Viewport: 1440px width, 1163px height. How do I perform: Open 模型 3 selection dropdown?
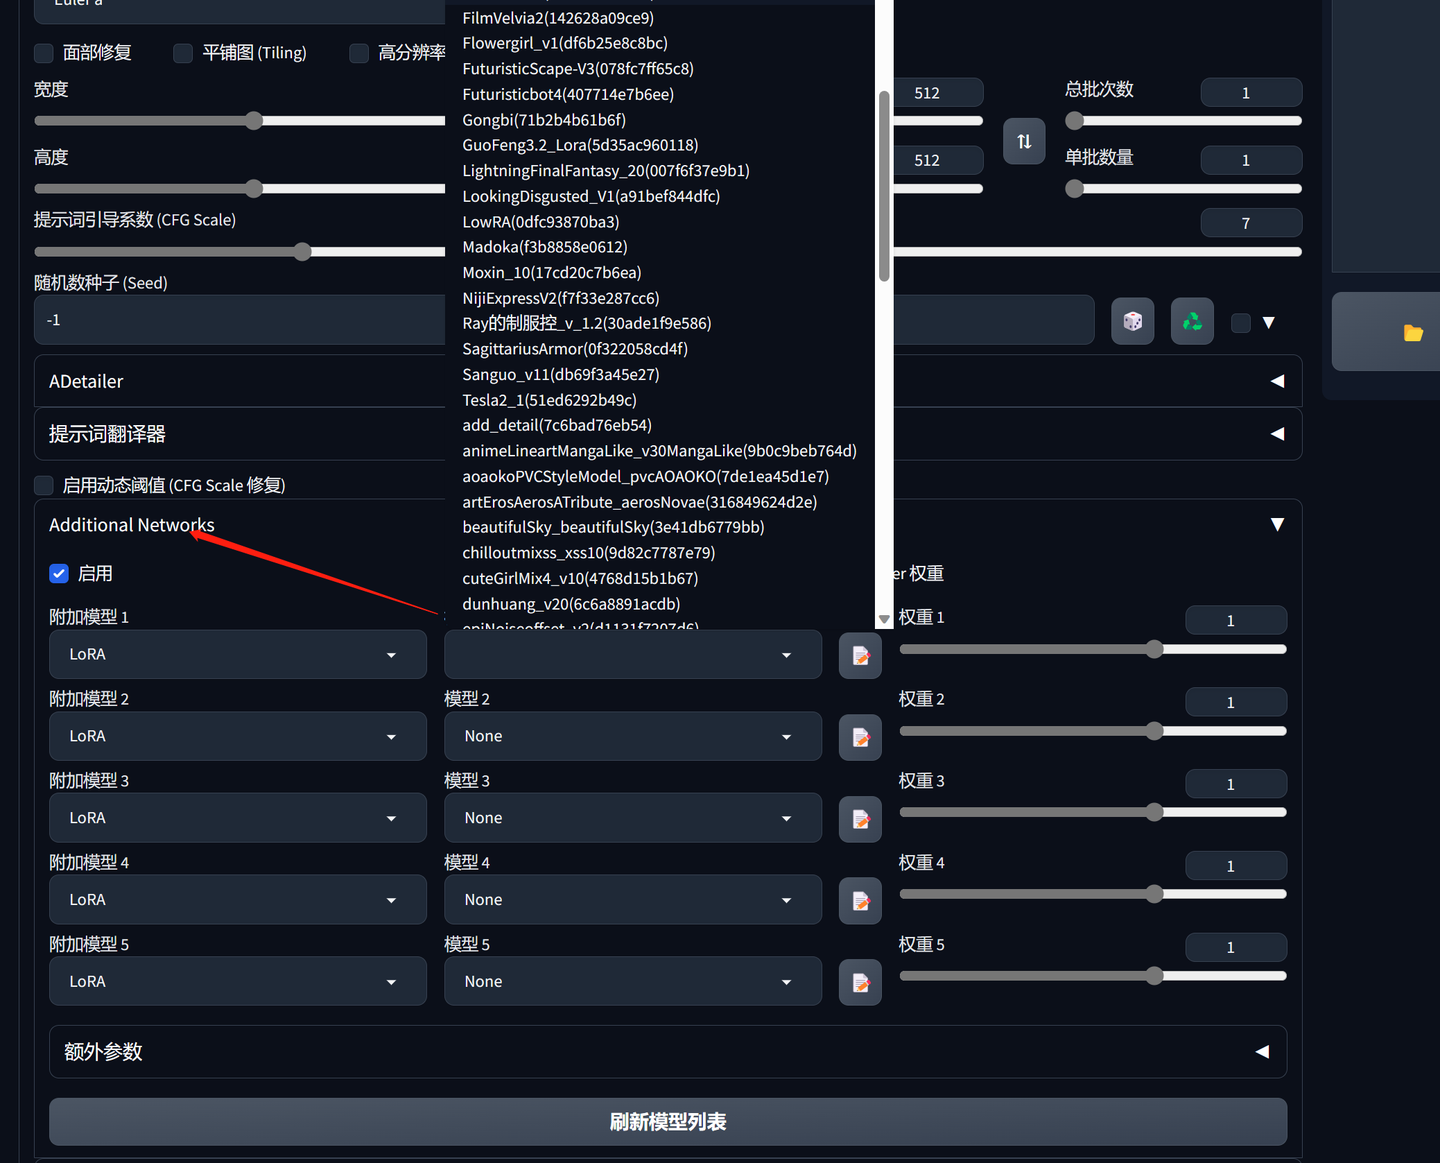click(x=633, y=818)
